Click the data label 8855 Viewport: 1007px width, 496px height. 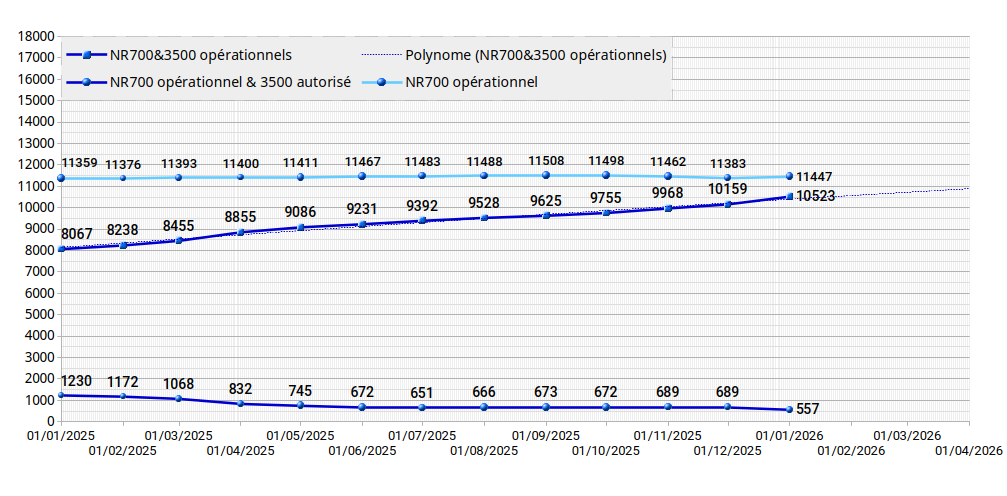coord(240,217)
